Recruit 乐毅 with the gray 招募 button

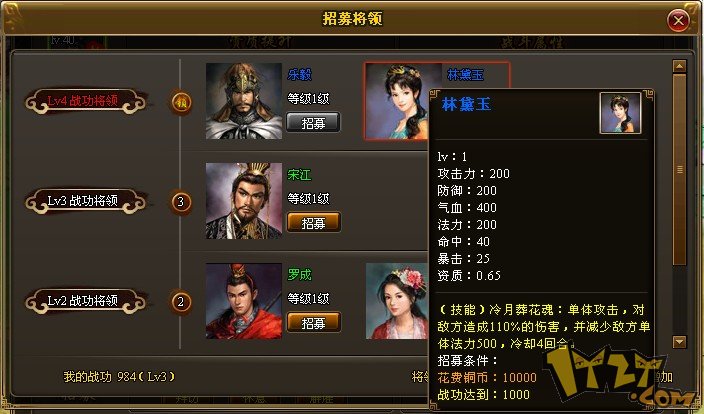coord(313,123)
